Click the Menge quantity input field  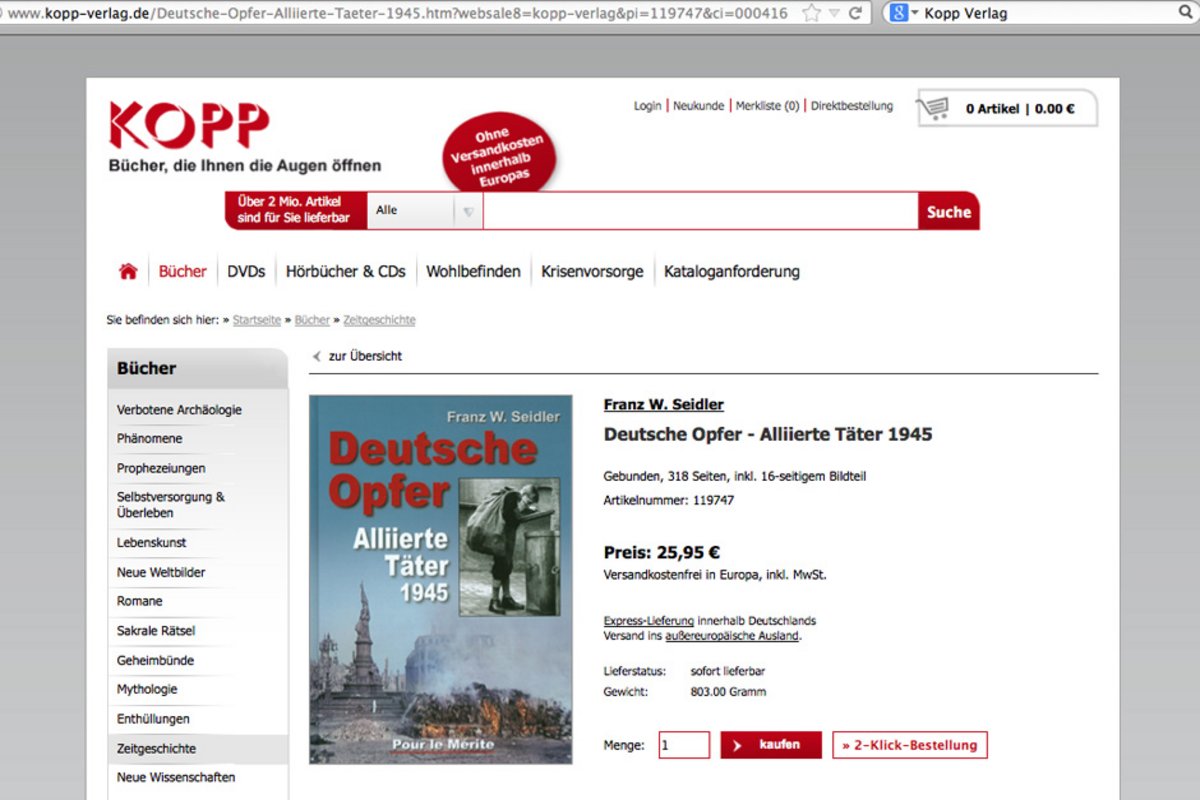click(x=684, y=745)
